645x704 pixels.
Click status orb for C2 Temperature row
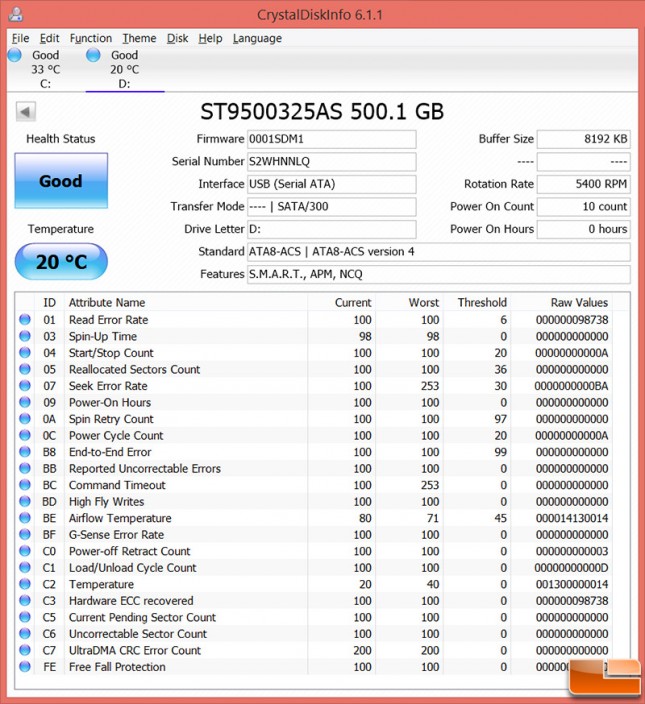(x=25, y=584)
